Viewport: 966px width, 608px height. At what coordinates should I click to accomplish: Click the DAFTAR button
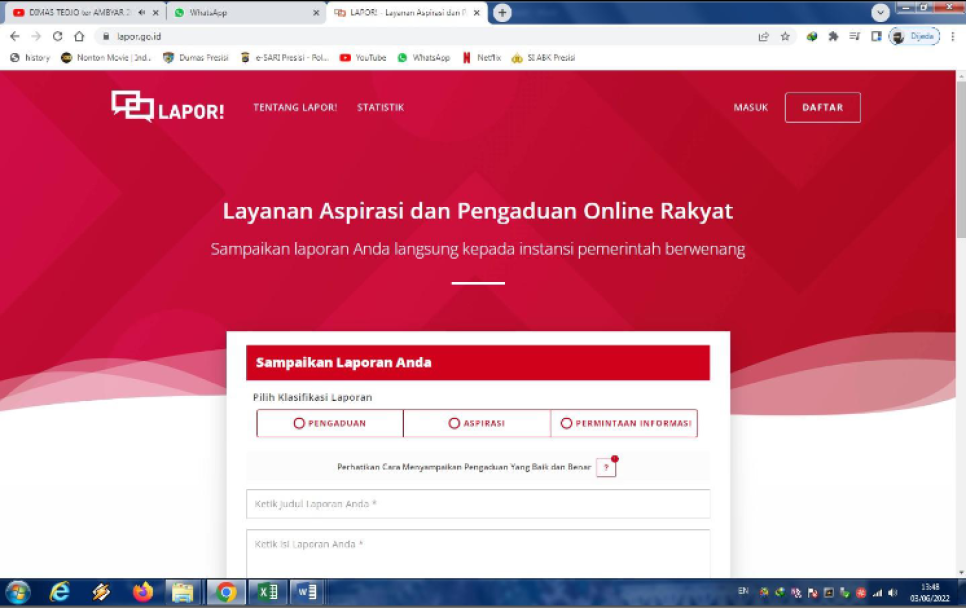822,107
